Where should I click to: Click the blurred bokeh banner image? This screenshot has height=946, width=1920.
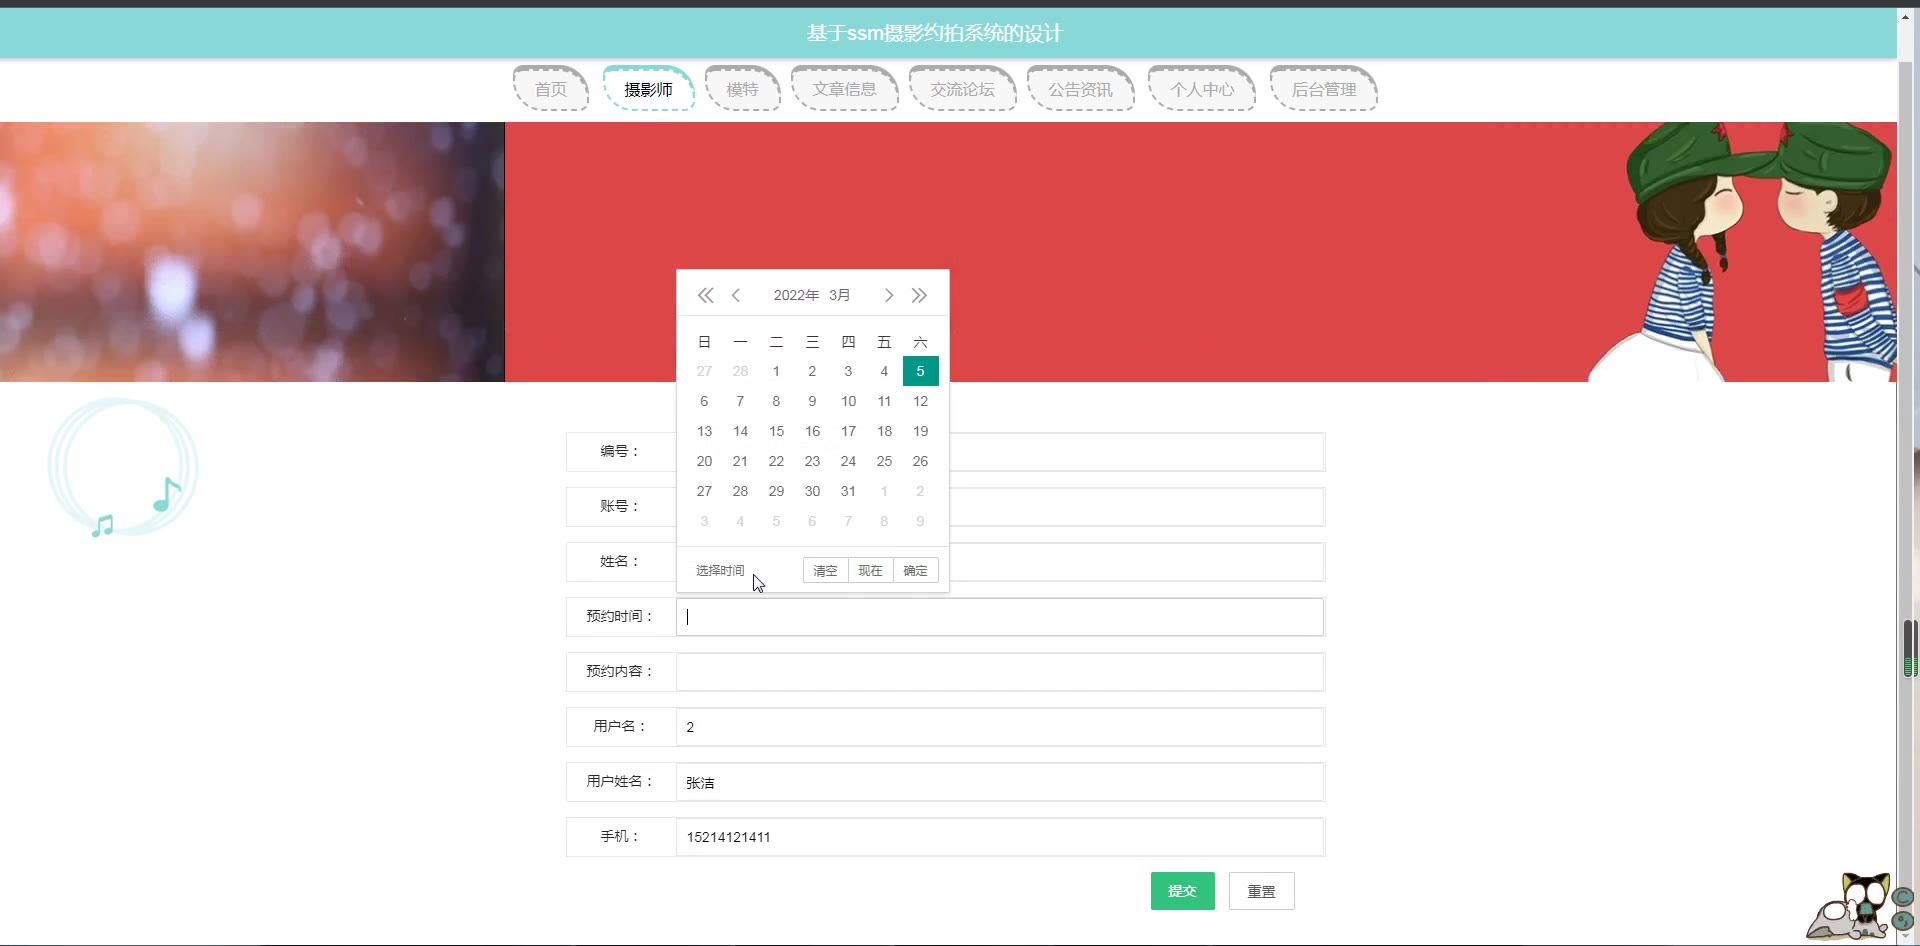click(x=252, y=252)
